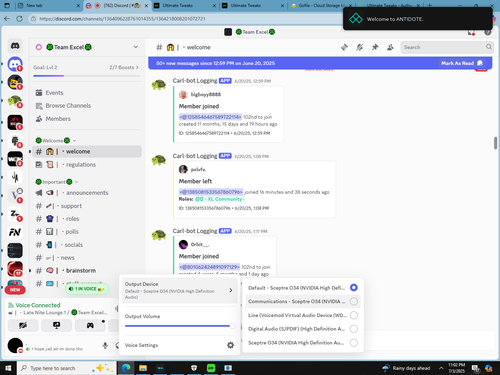The width and height of the screenshot is (500, 375).
Task: Open the server with the NEW badge
Action: pos(15,287)
